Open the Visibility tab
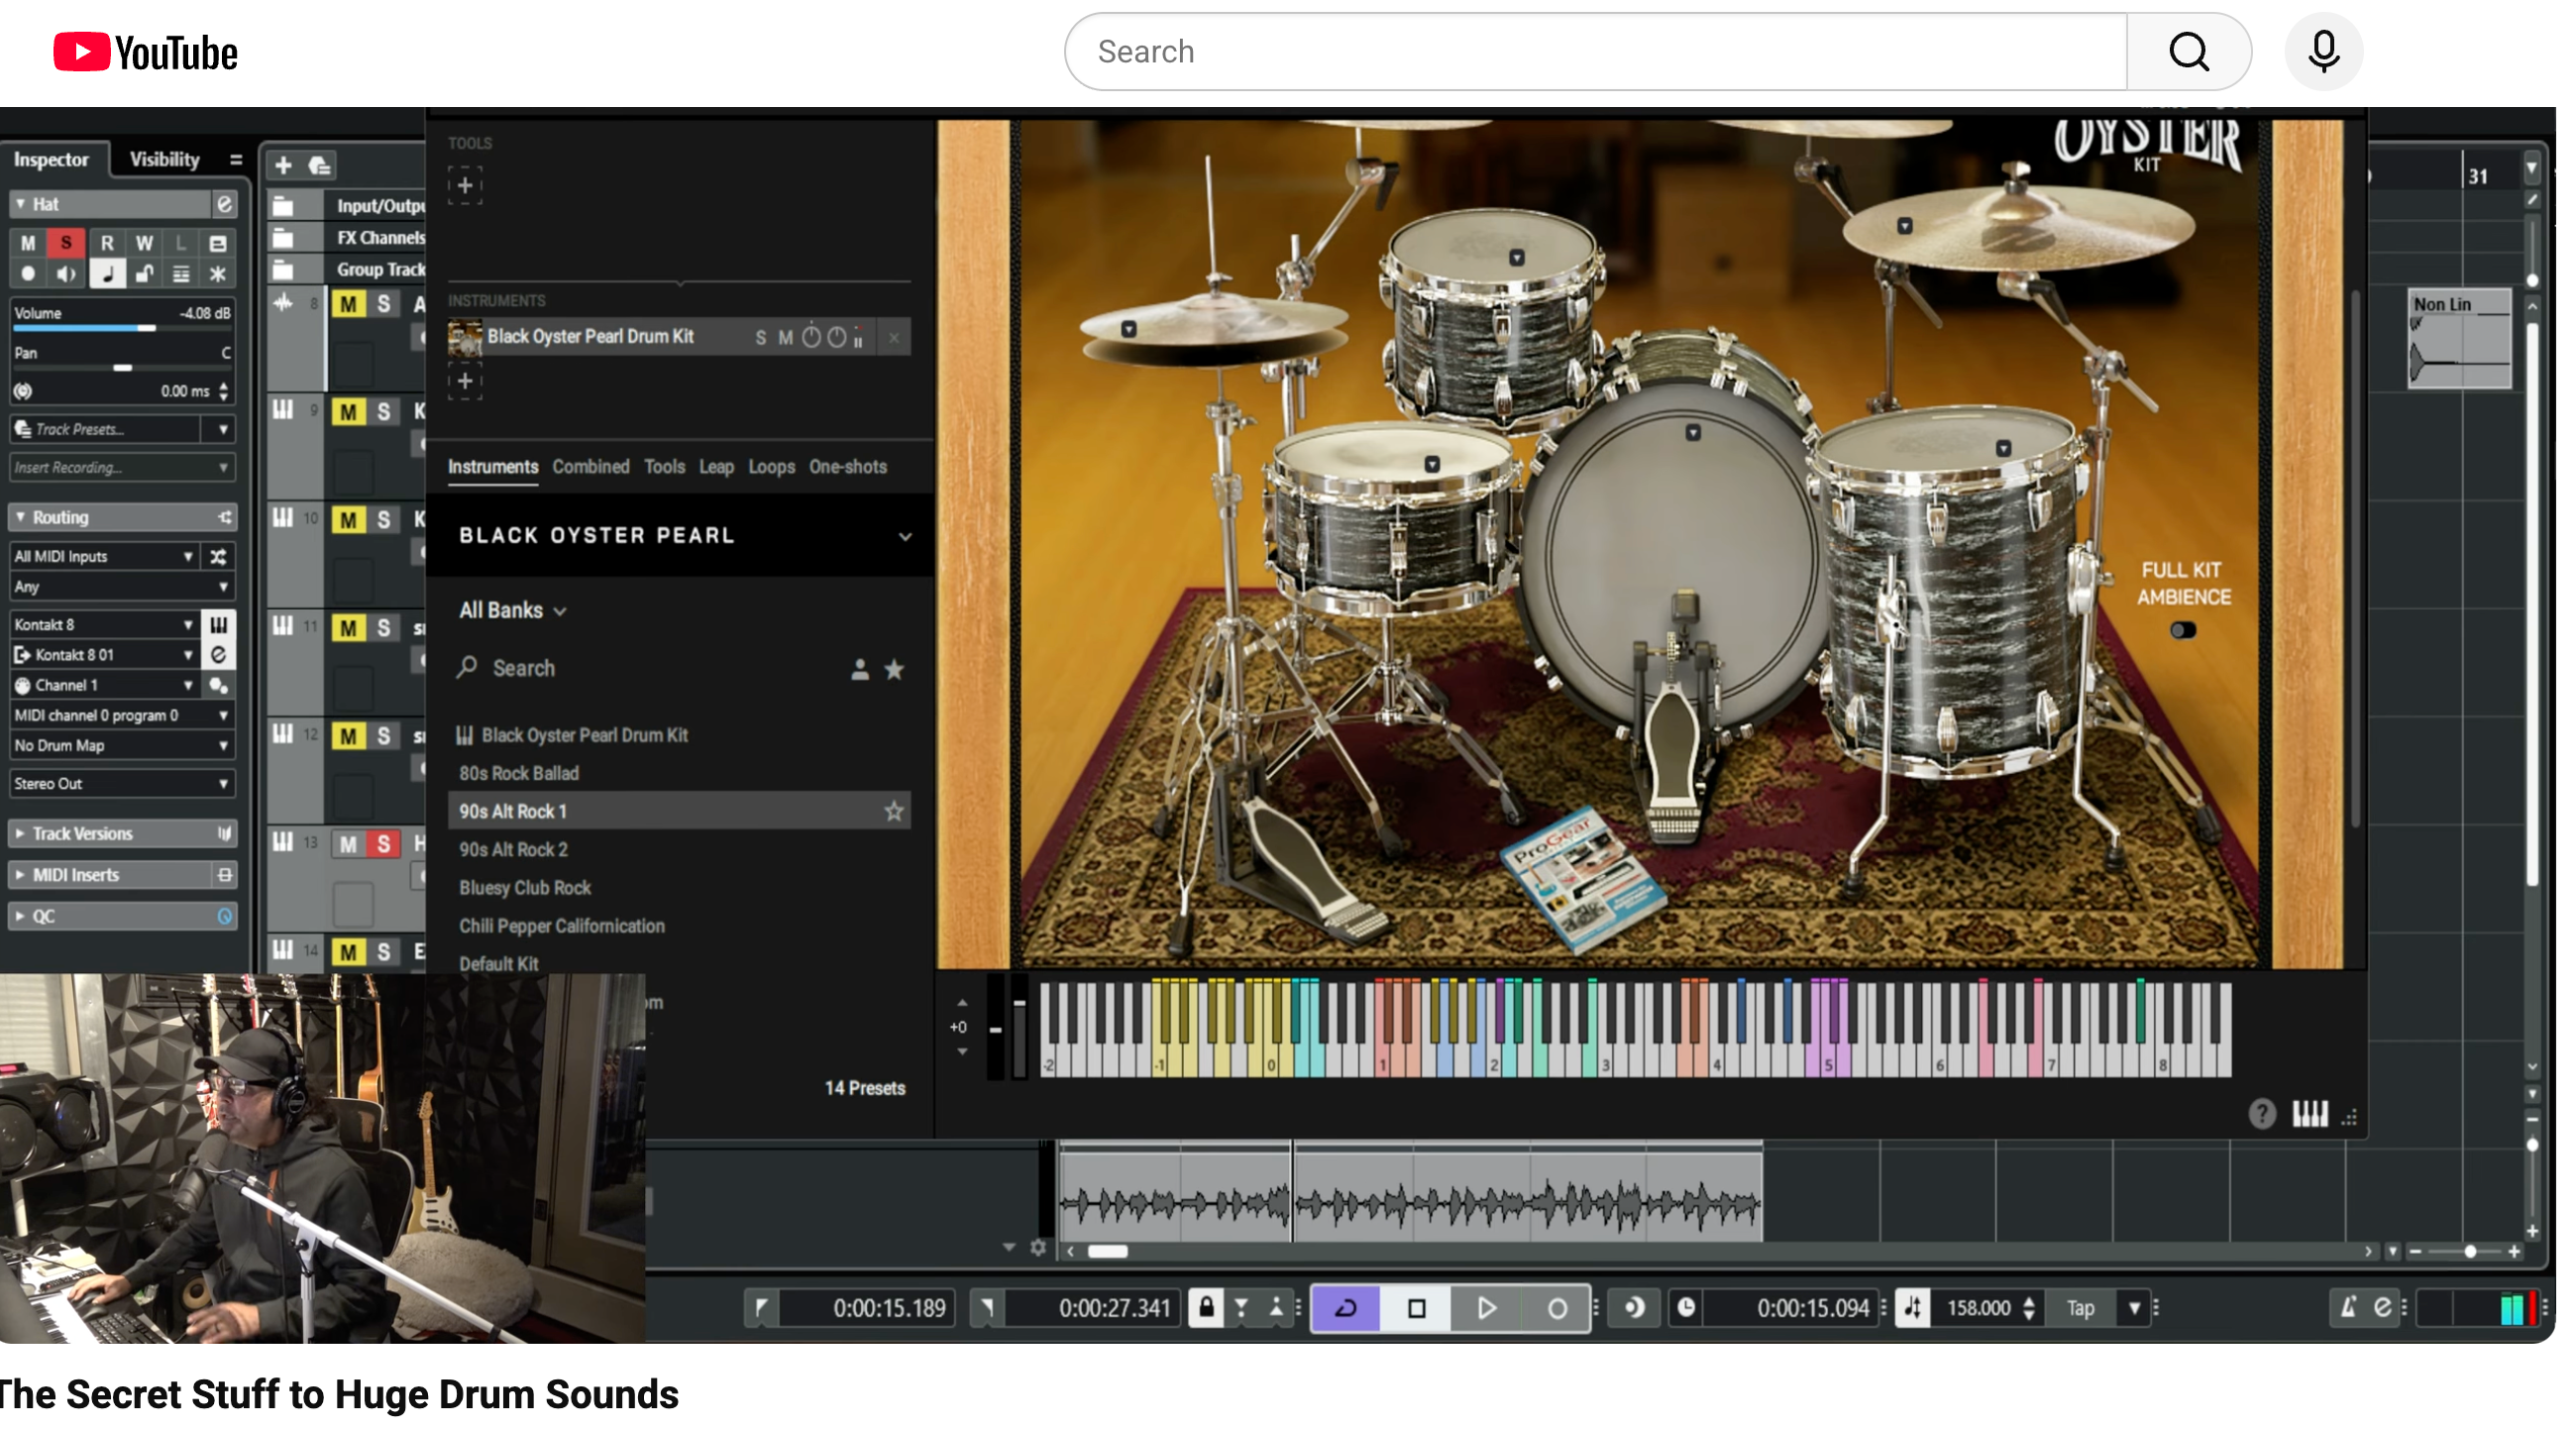2576x1431 pixels. click(164, 159)
